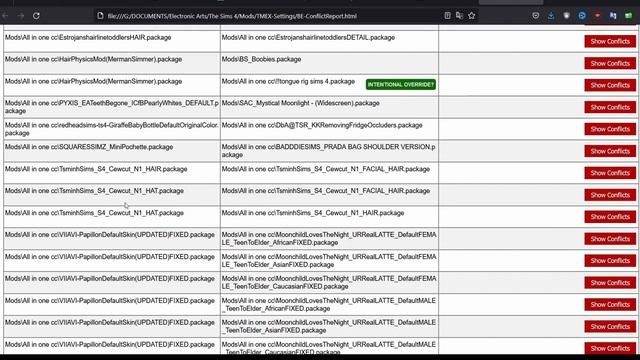Show conflicts for Cewcut_N1_HAT versus FACIAL_HAIR row
640x360 pixels.
point(610,195)
